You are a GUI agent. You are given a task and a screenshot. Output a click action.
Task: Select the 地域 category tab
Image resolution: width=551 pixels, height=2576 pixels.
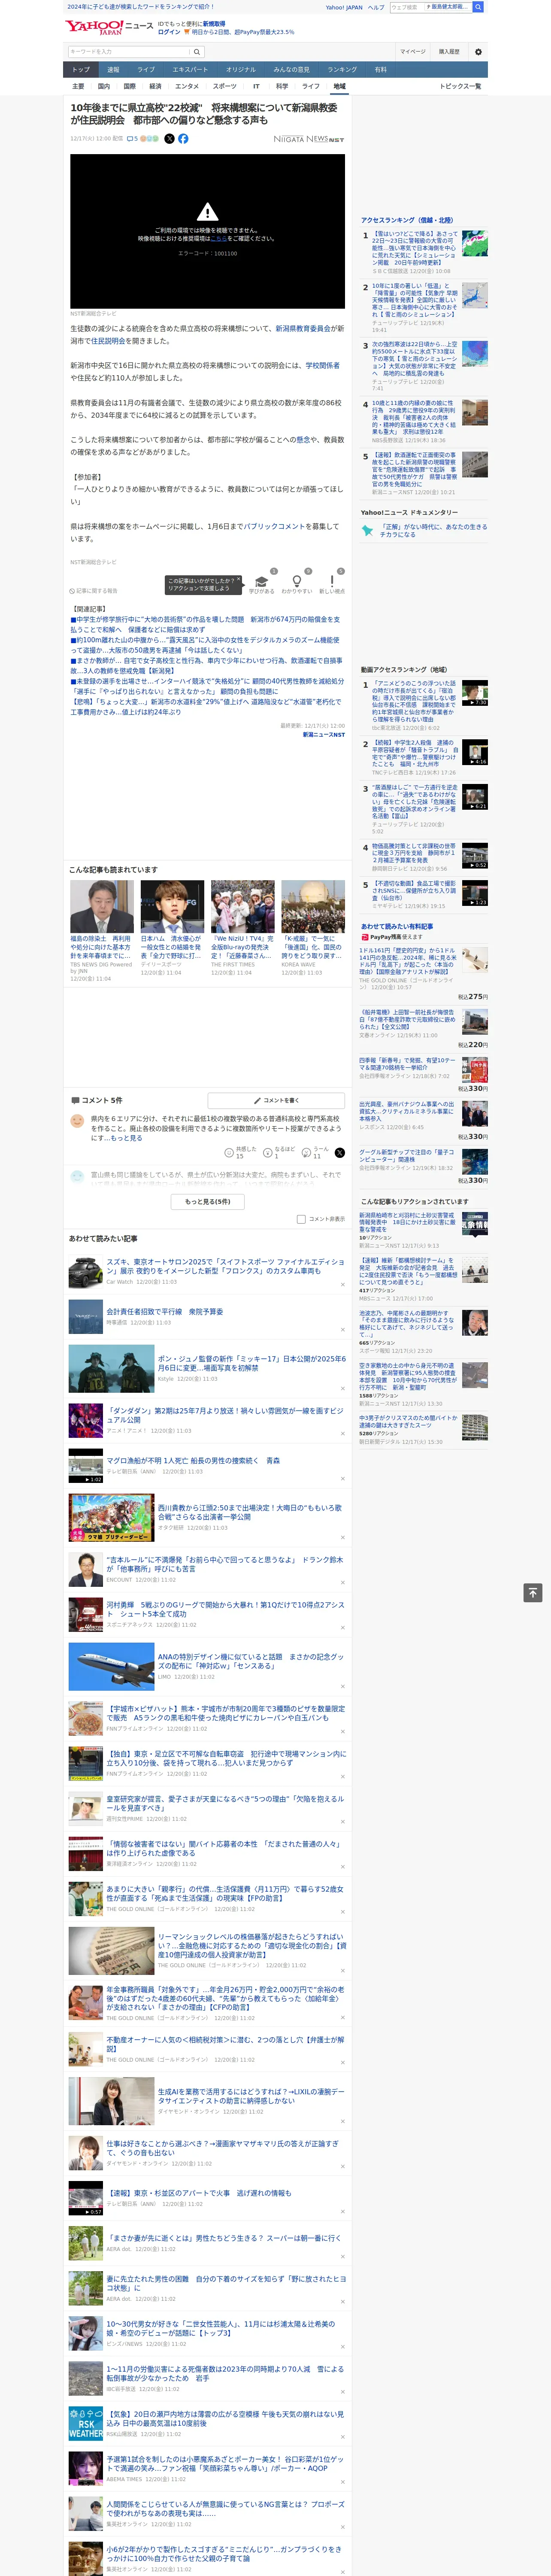tap(340, 86)
